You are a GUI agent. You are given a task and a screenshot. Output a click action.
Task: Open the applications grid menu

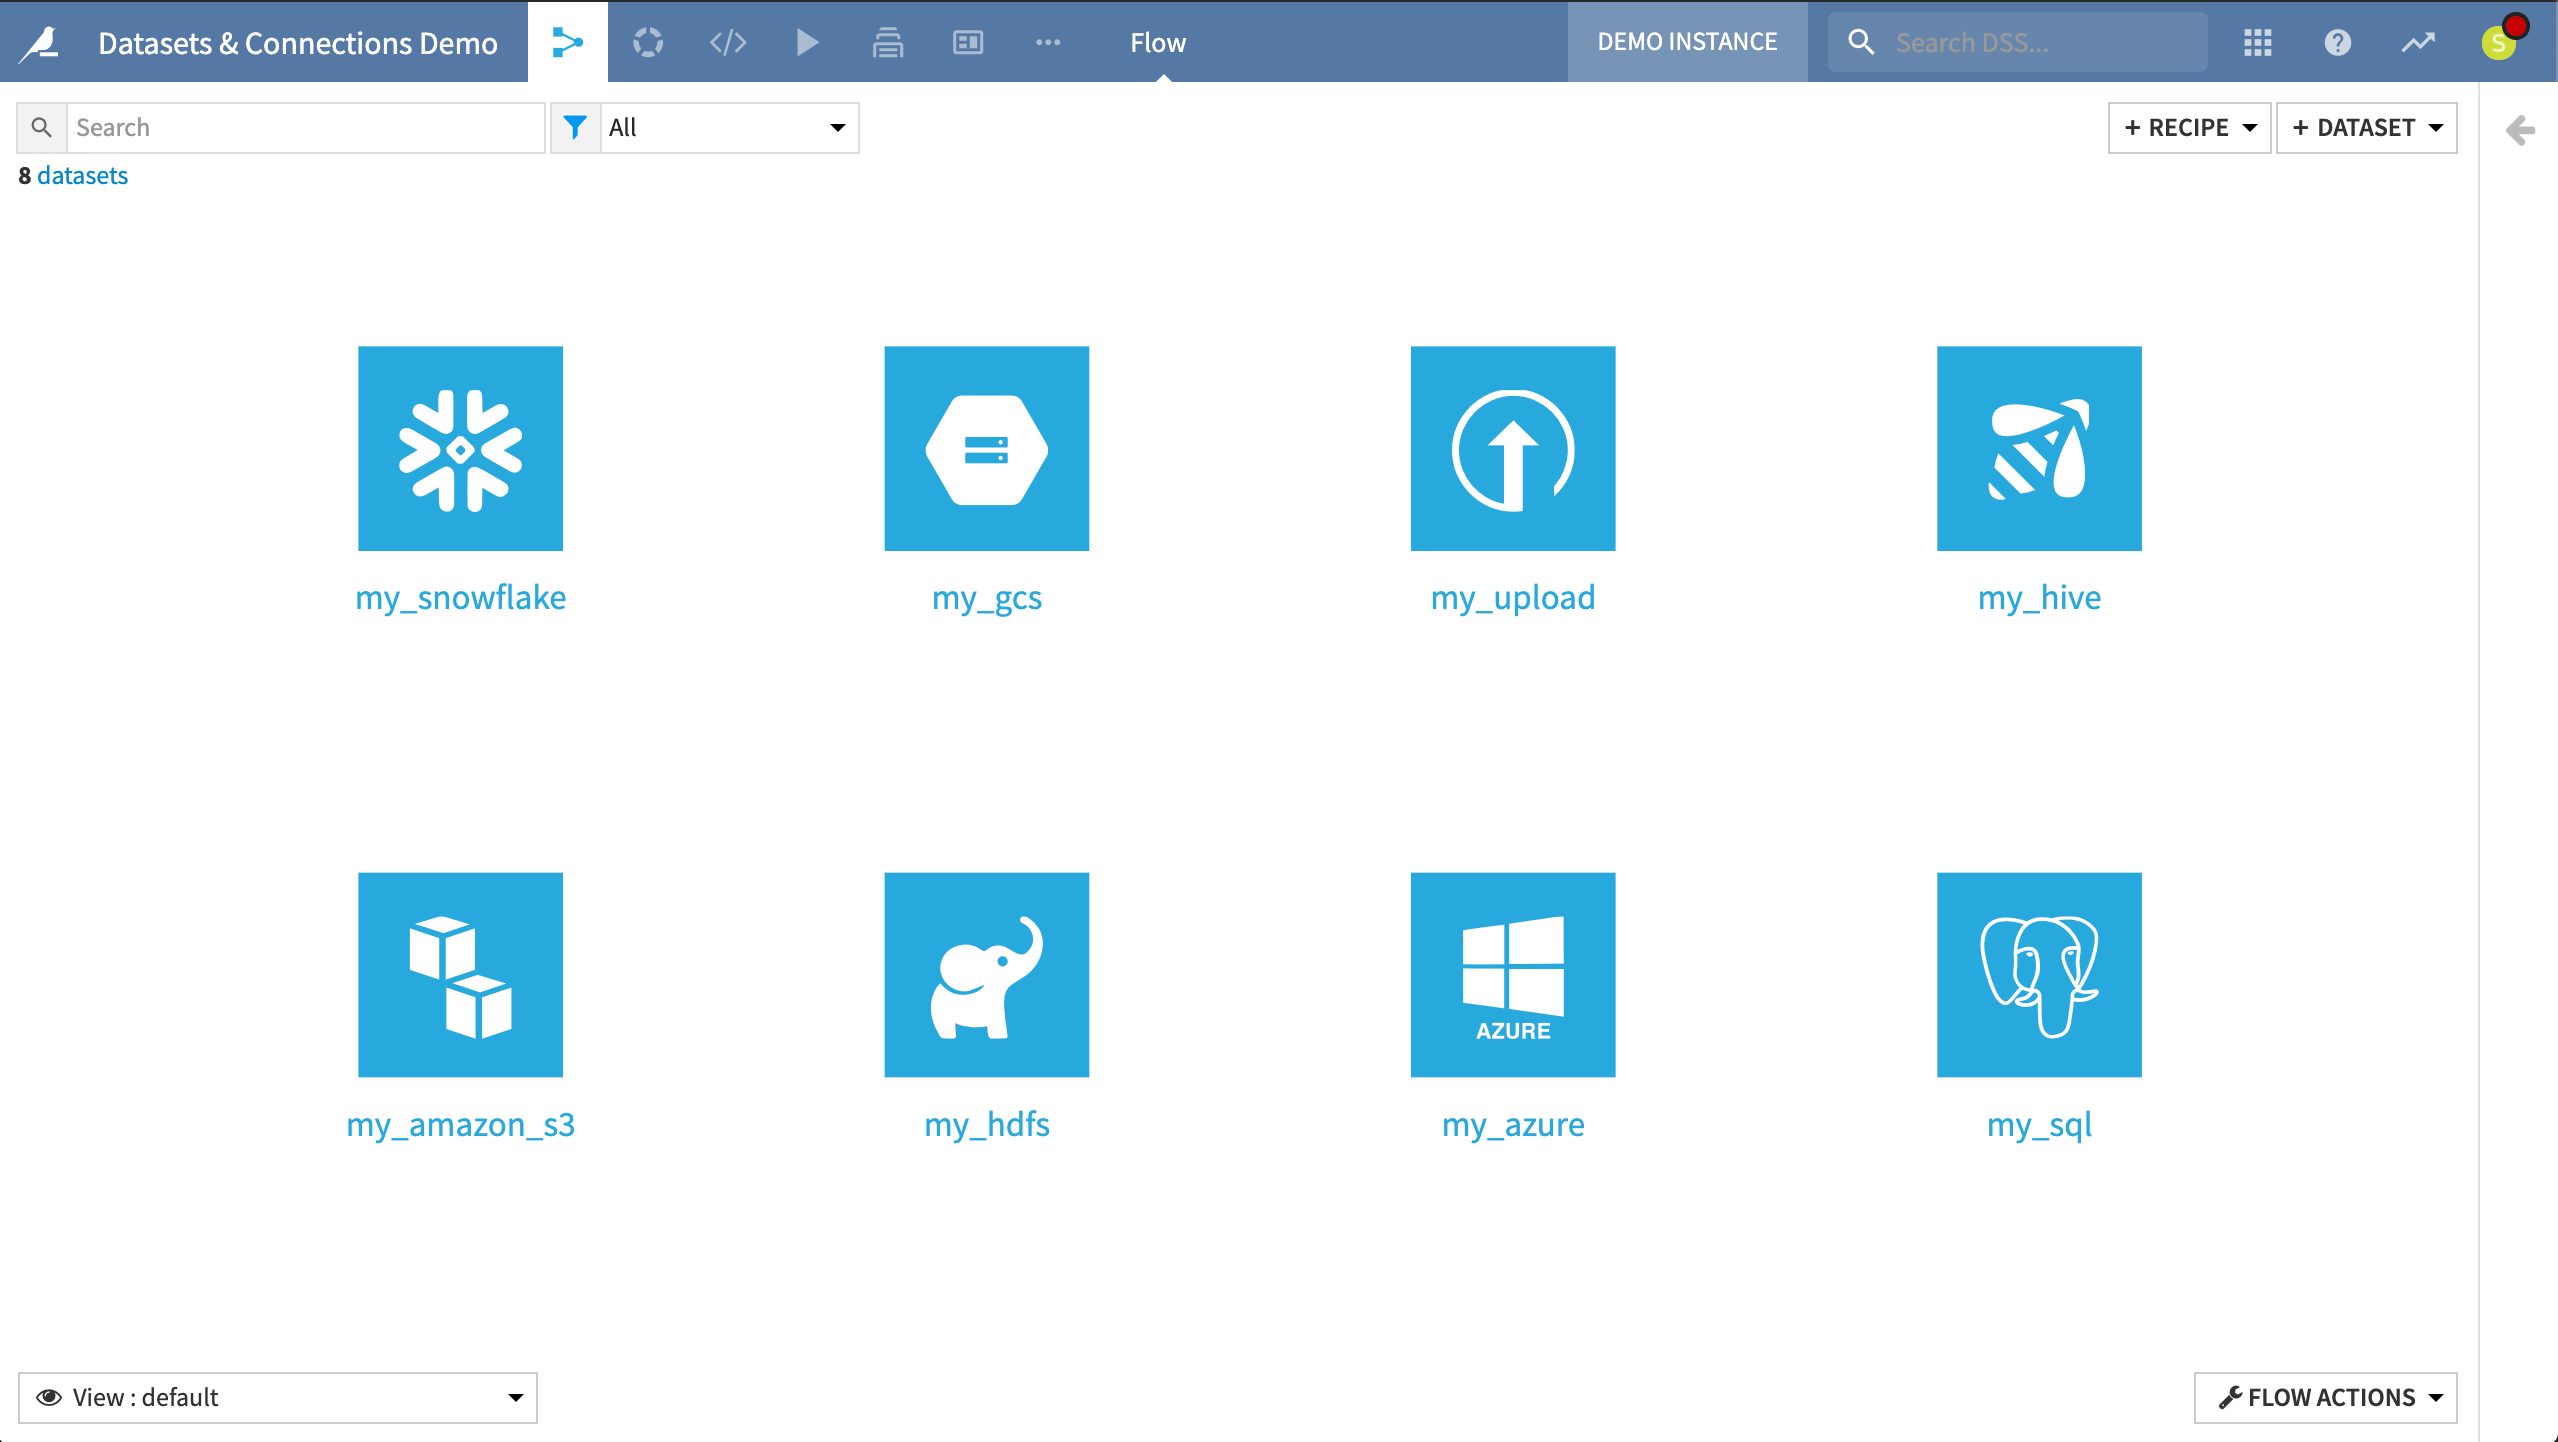(2257, 42)
